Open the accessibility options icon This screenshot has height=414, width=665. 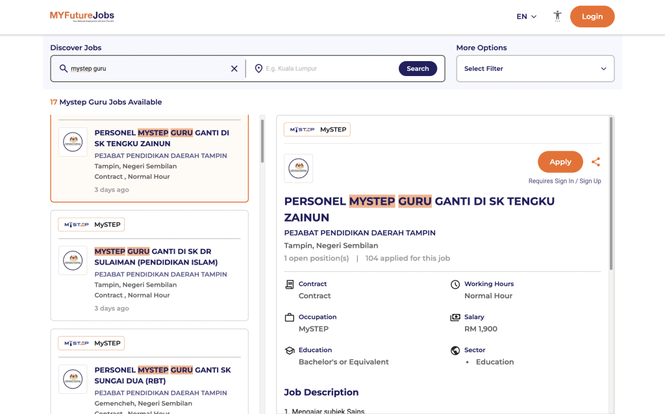coord(557,16)
